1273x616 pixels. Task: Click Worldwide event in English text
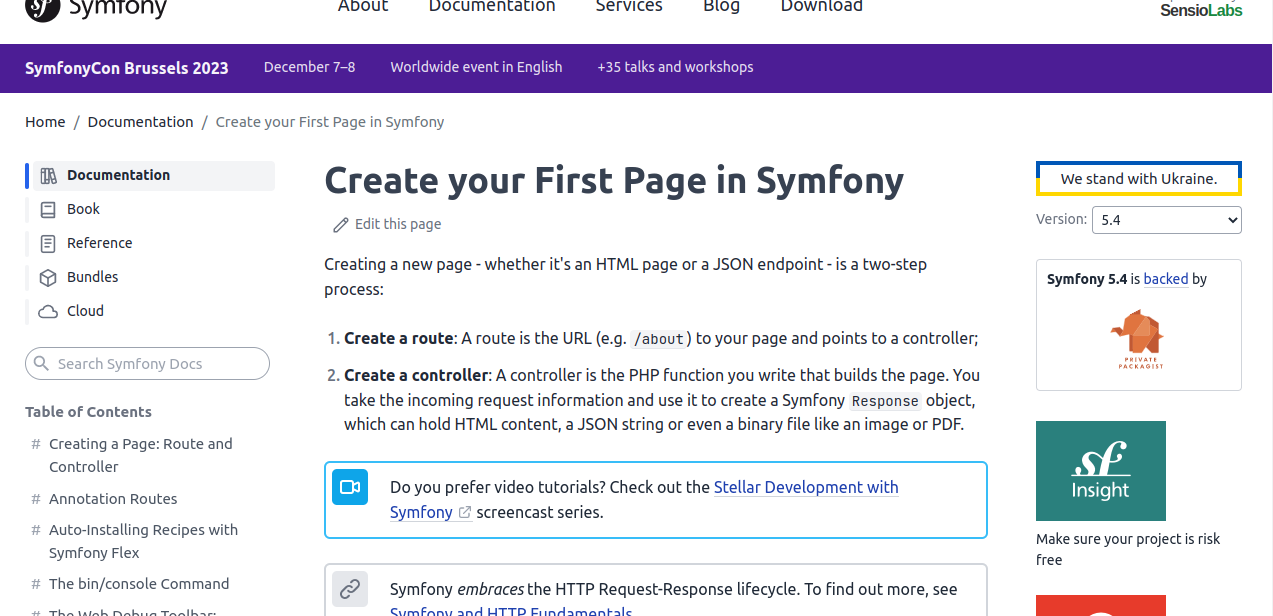tap(476, 67)
